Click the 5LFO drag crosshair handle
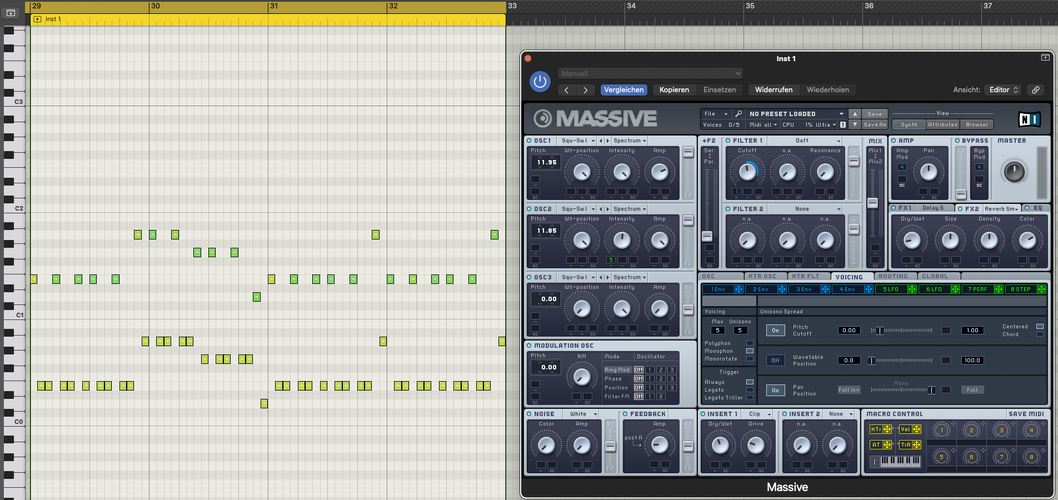Screen dimensions: 1058x500 click(x=911, y=289)
